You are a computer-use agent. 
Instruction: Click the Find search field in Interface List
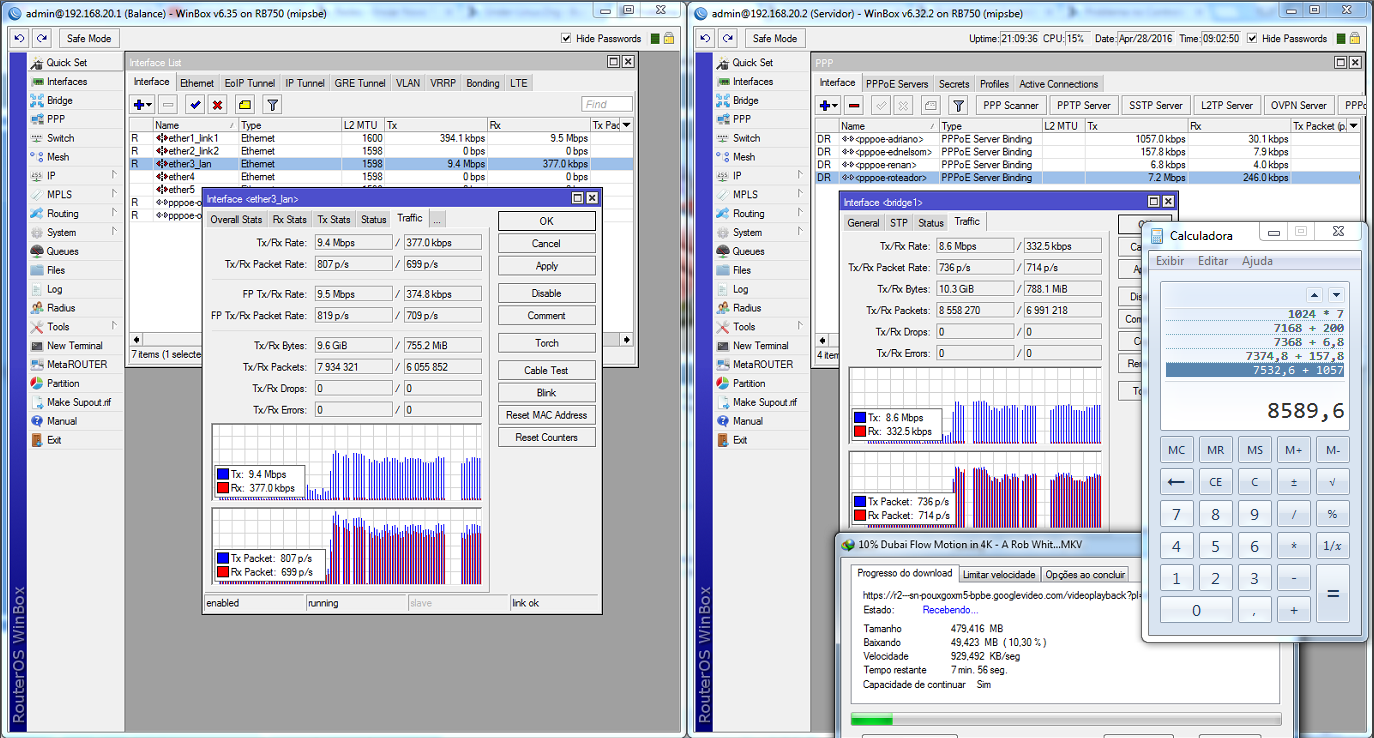[607, 105]
